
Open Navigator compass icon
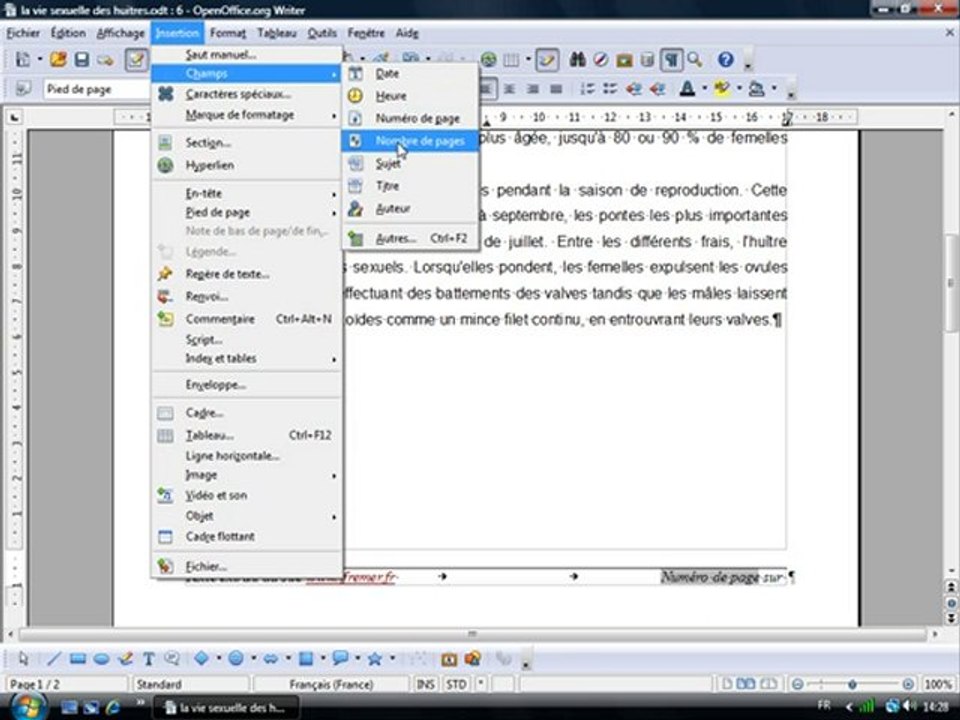[x=601, y=59]
